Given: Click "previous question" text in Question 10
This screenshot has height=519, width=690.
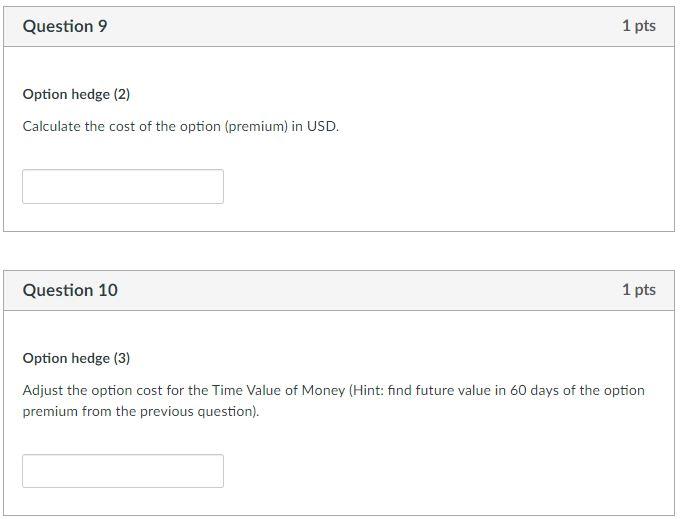Looking at the screenshot, I should (204, 411).
